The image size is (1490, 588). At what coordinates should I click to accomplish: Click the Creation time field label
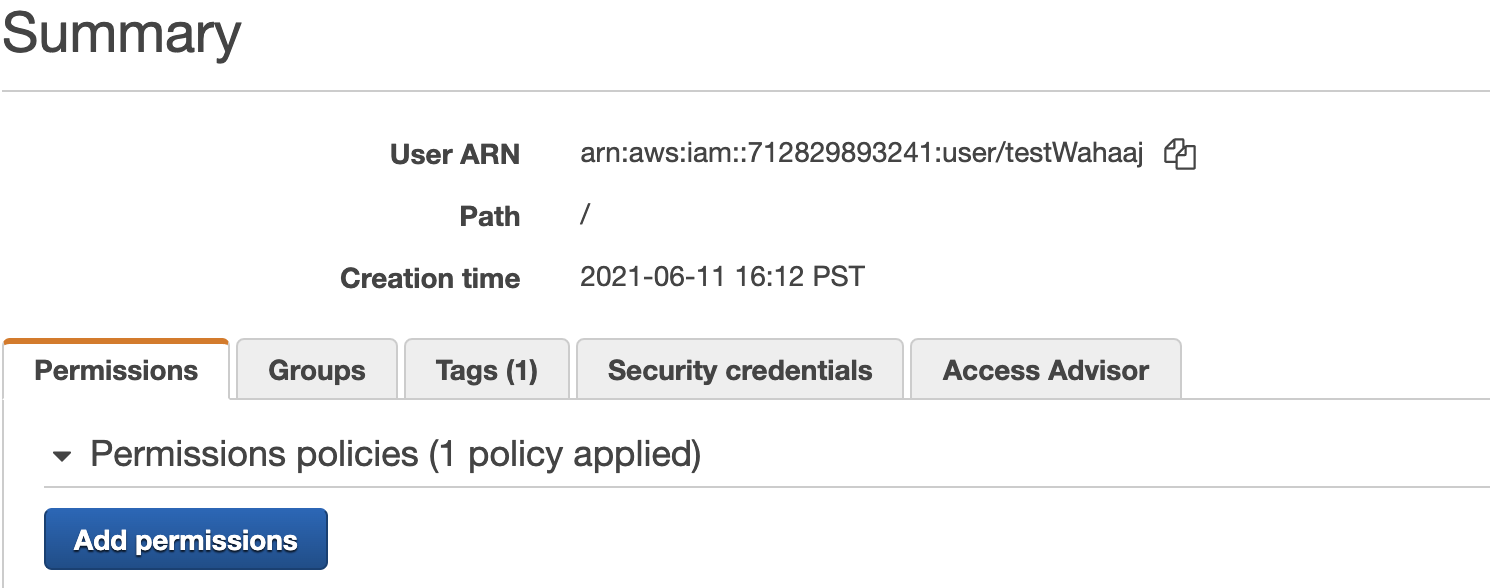tap(430, 278)
